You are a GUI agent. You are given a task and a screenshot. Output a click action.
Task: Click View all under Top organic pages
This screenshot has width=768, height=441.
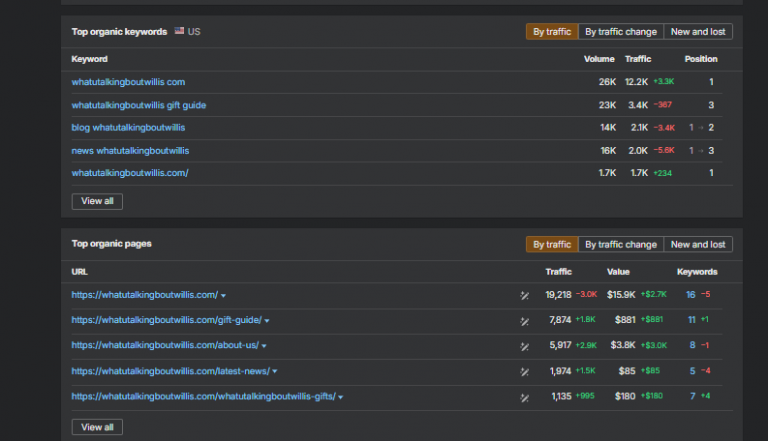[97, 427]
